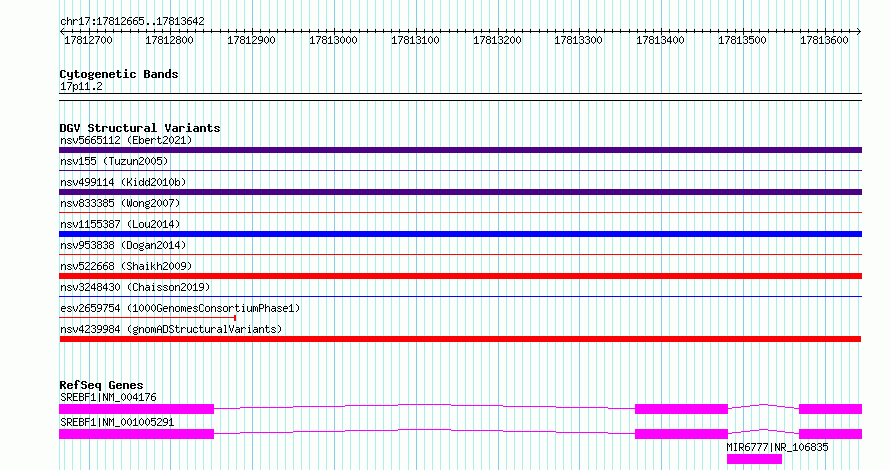Image resolution: width=890 pixels, height=470 pixels.
Task: Open the SREBF1|NM_001005291 transcript label
Action: point(117,422)
